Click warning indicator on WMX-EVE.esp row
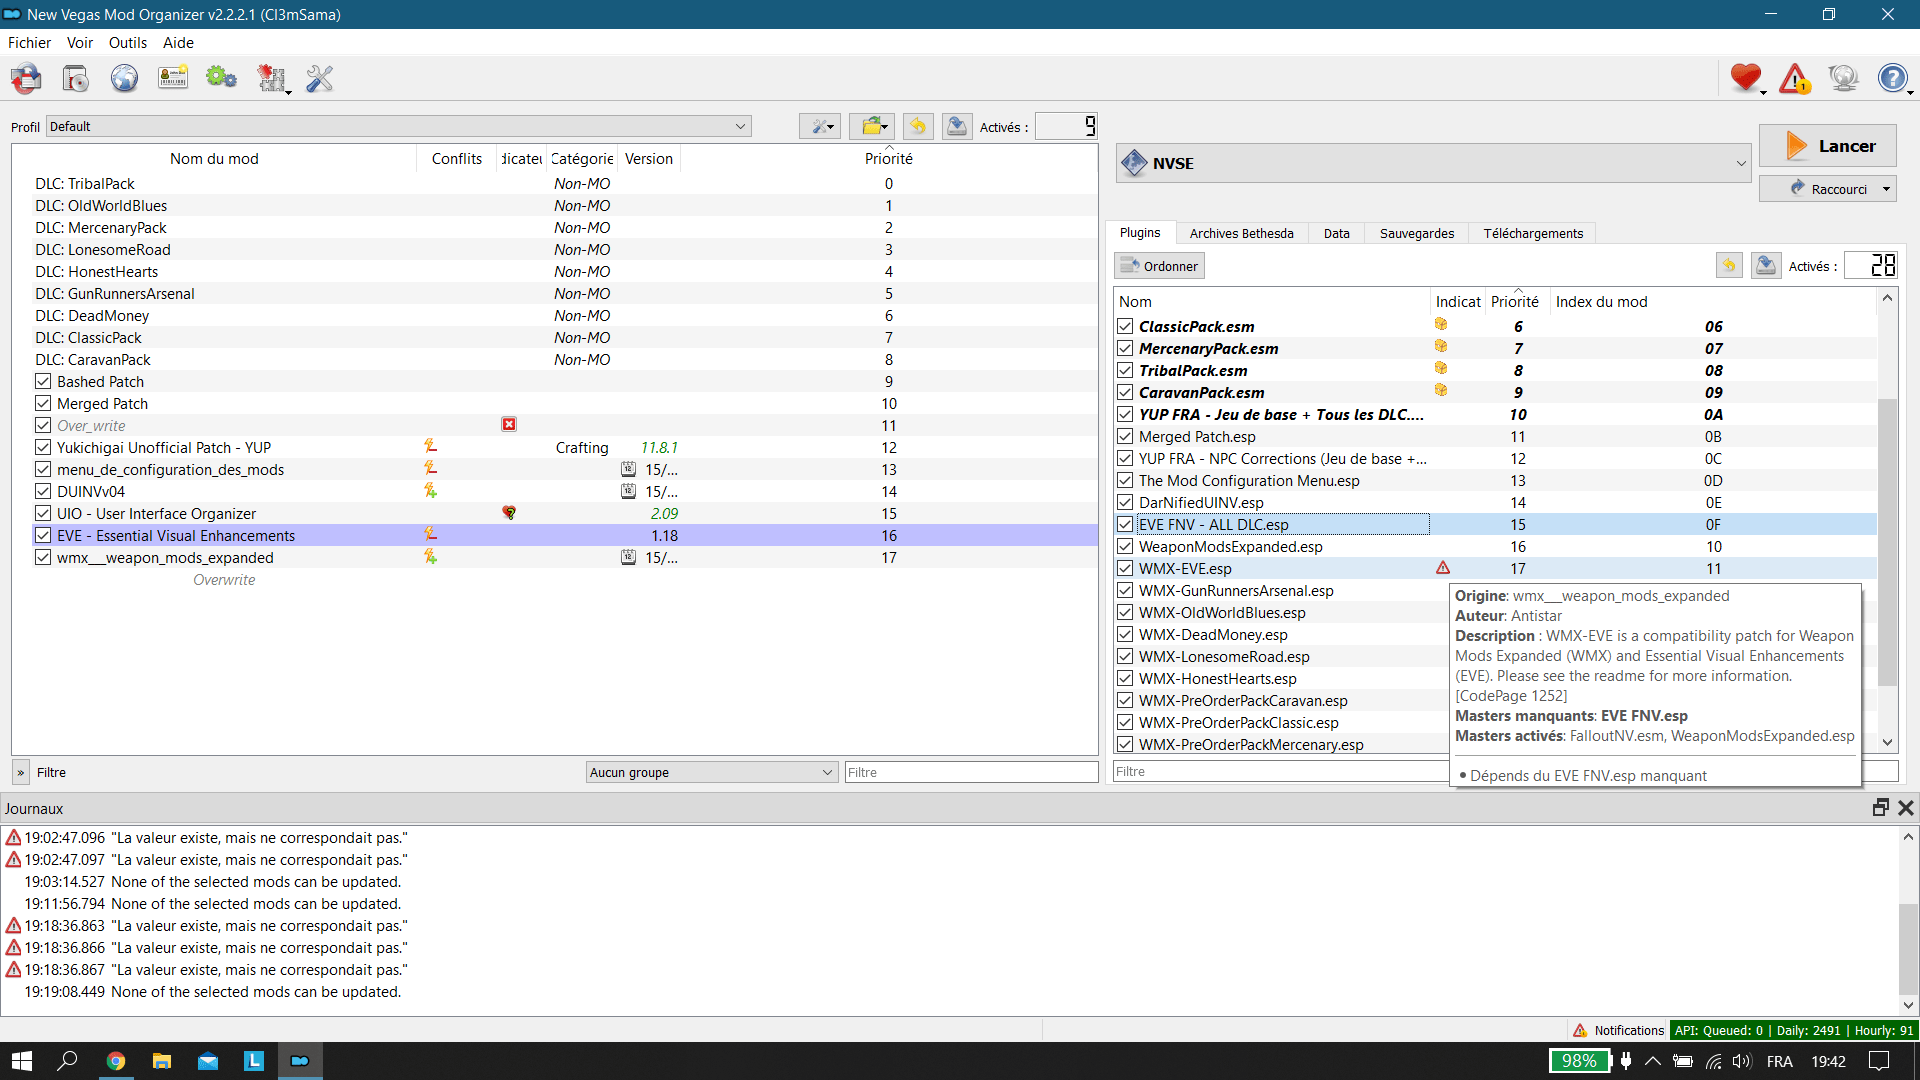This screenshot has height=1080, width=1920. (x=1443, y=568)
